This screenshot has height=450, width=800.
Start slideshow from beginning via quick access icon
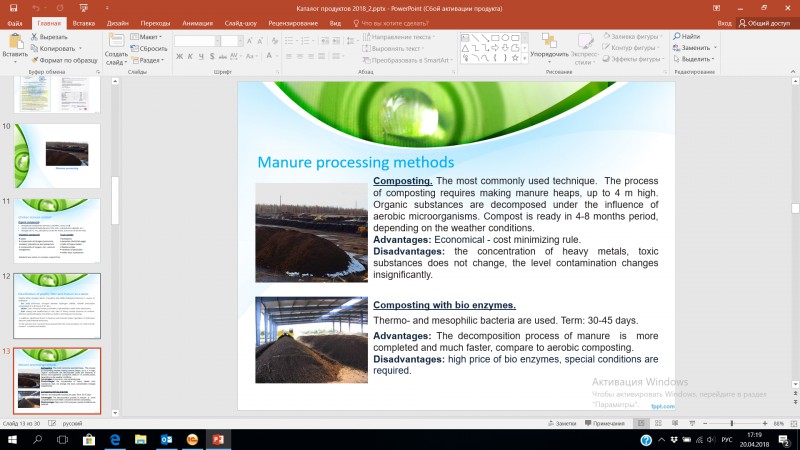pyautogui.click(x=84, y=8)
